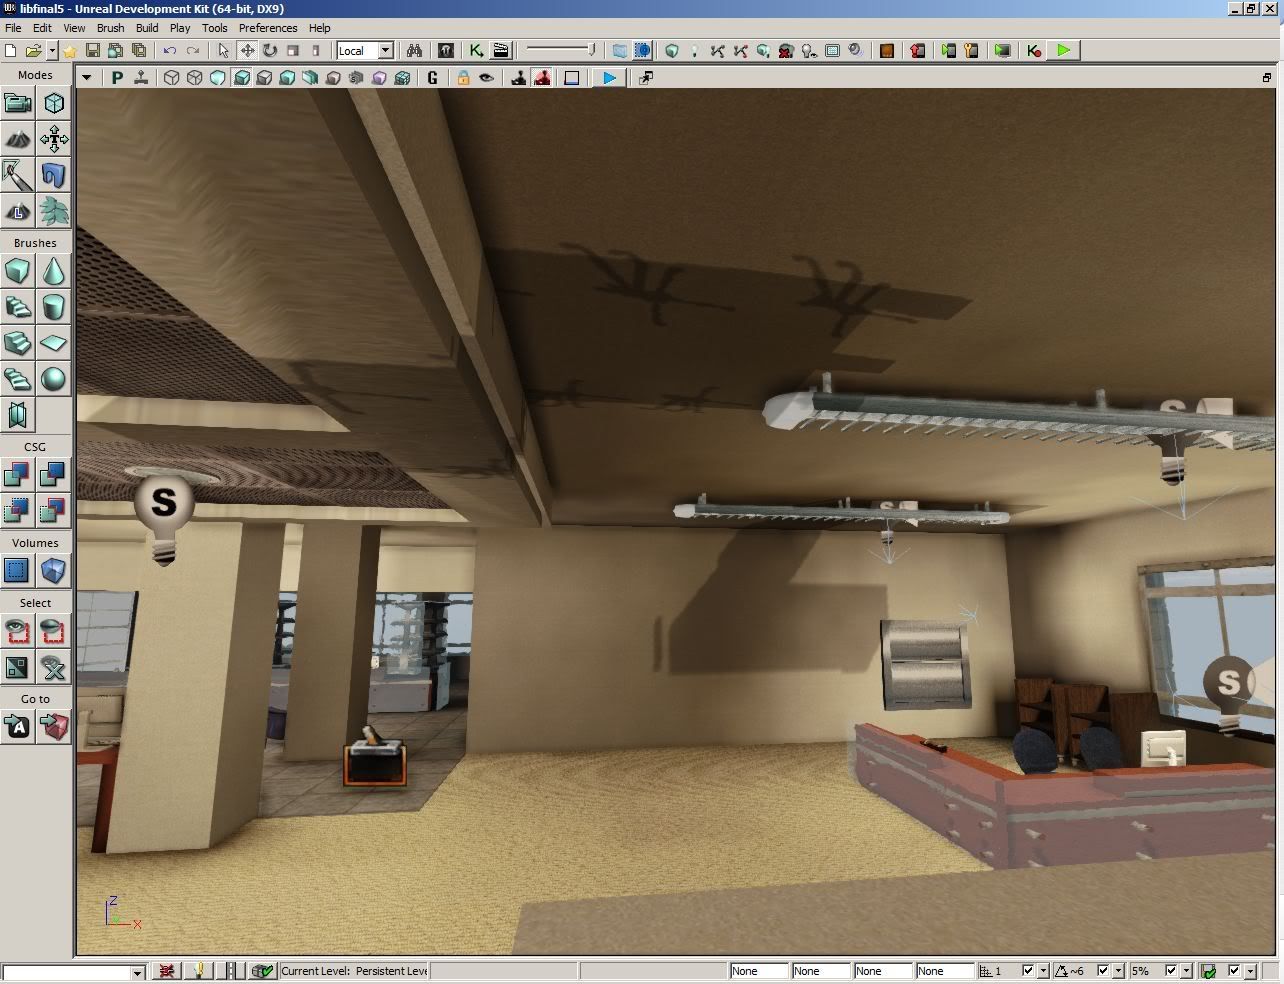
Task: Enable scale grid snapping checkbox
Action: [1172, 970]
